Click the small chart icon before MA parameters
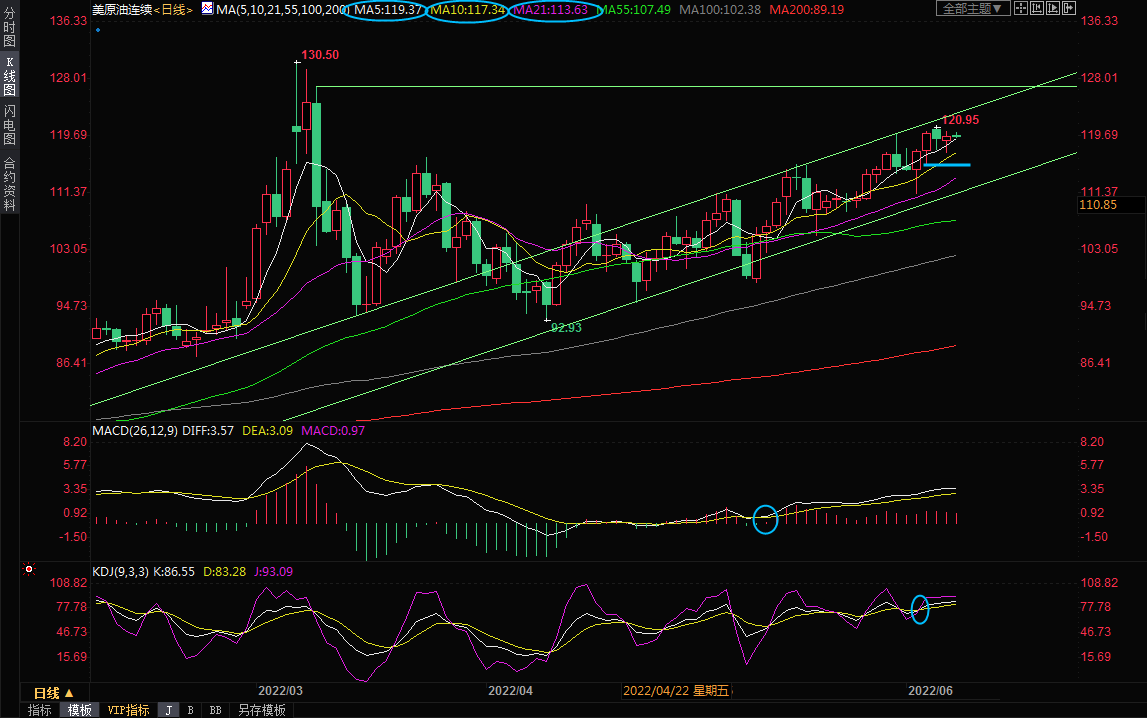The image size is (1147, 718). click(206, 8)
